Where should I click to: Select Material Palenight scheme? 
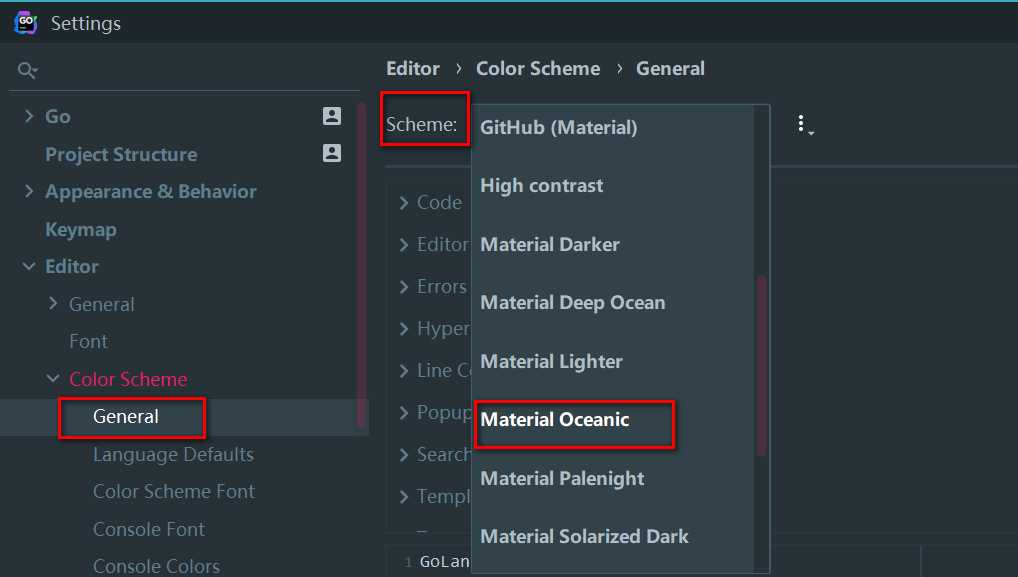[562, 478]
